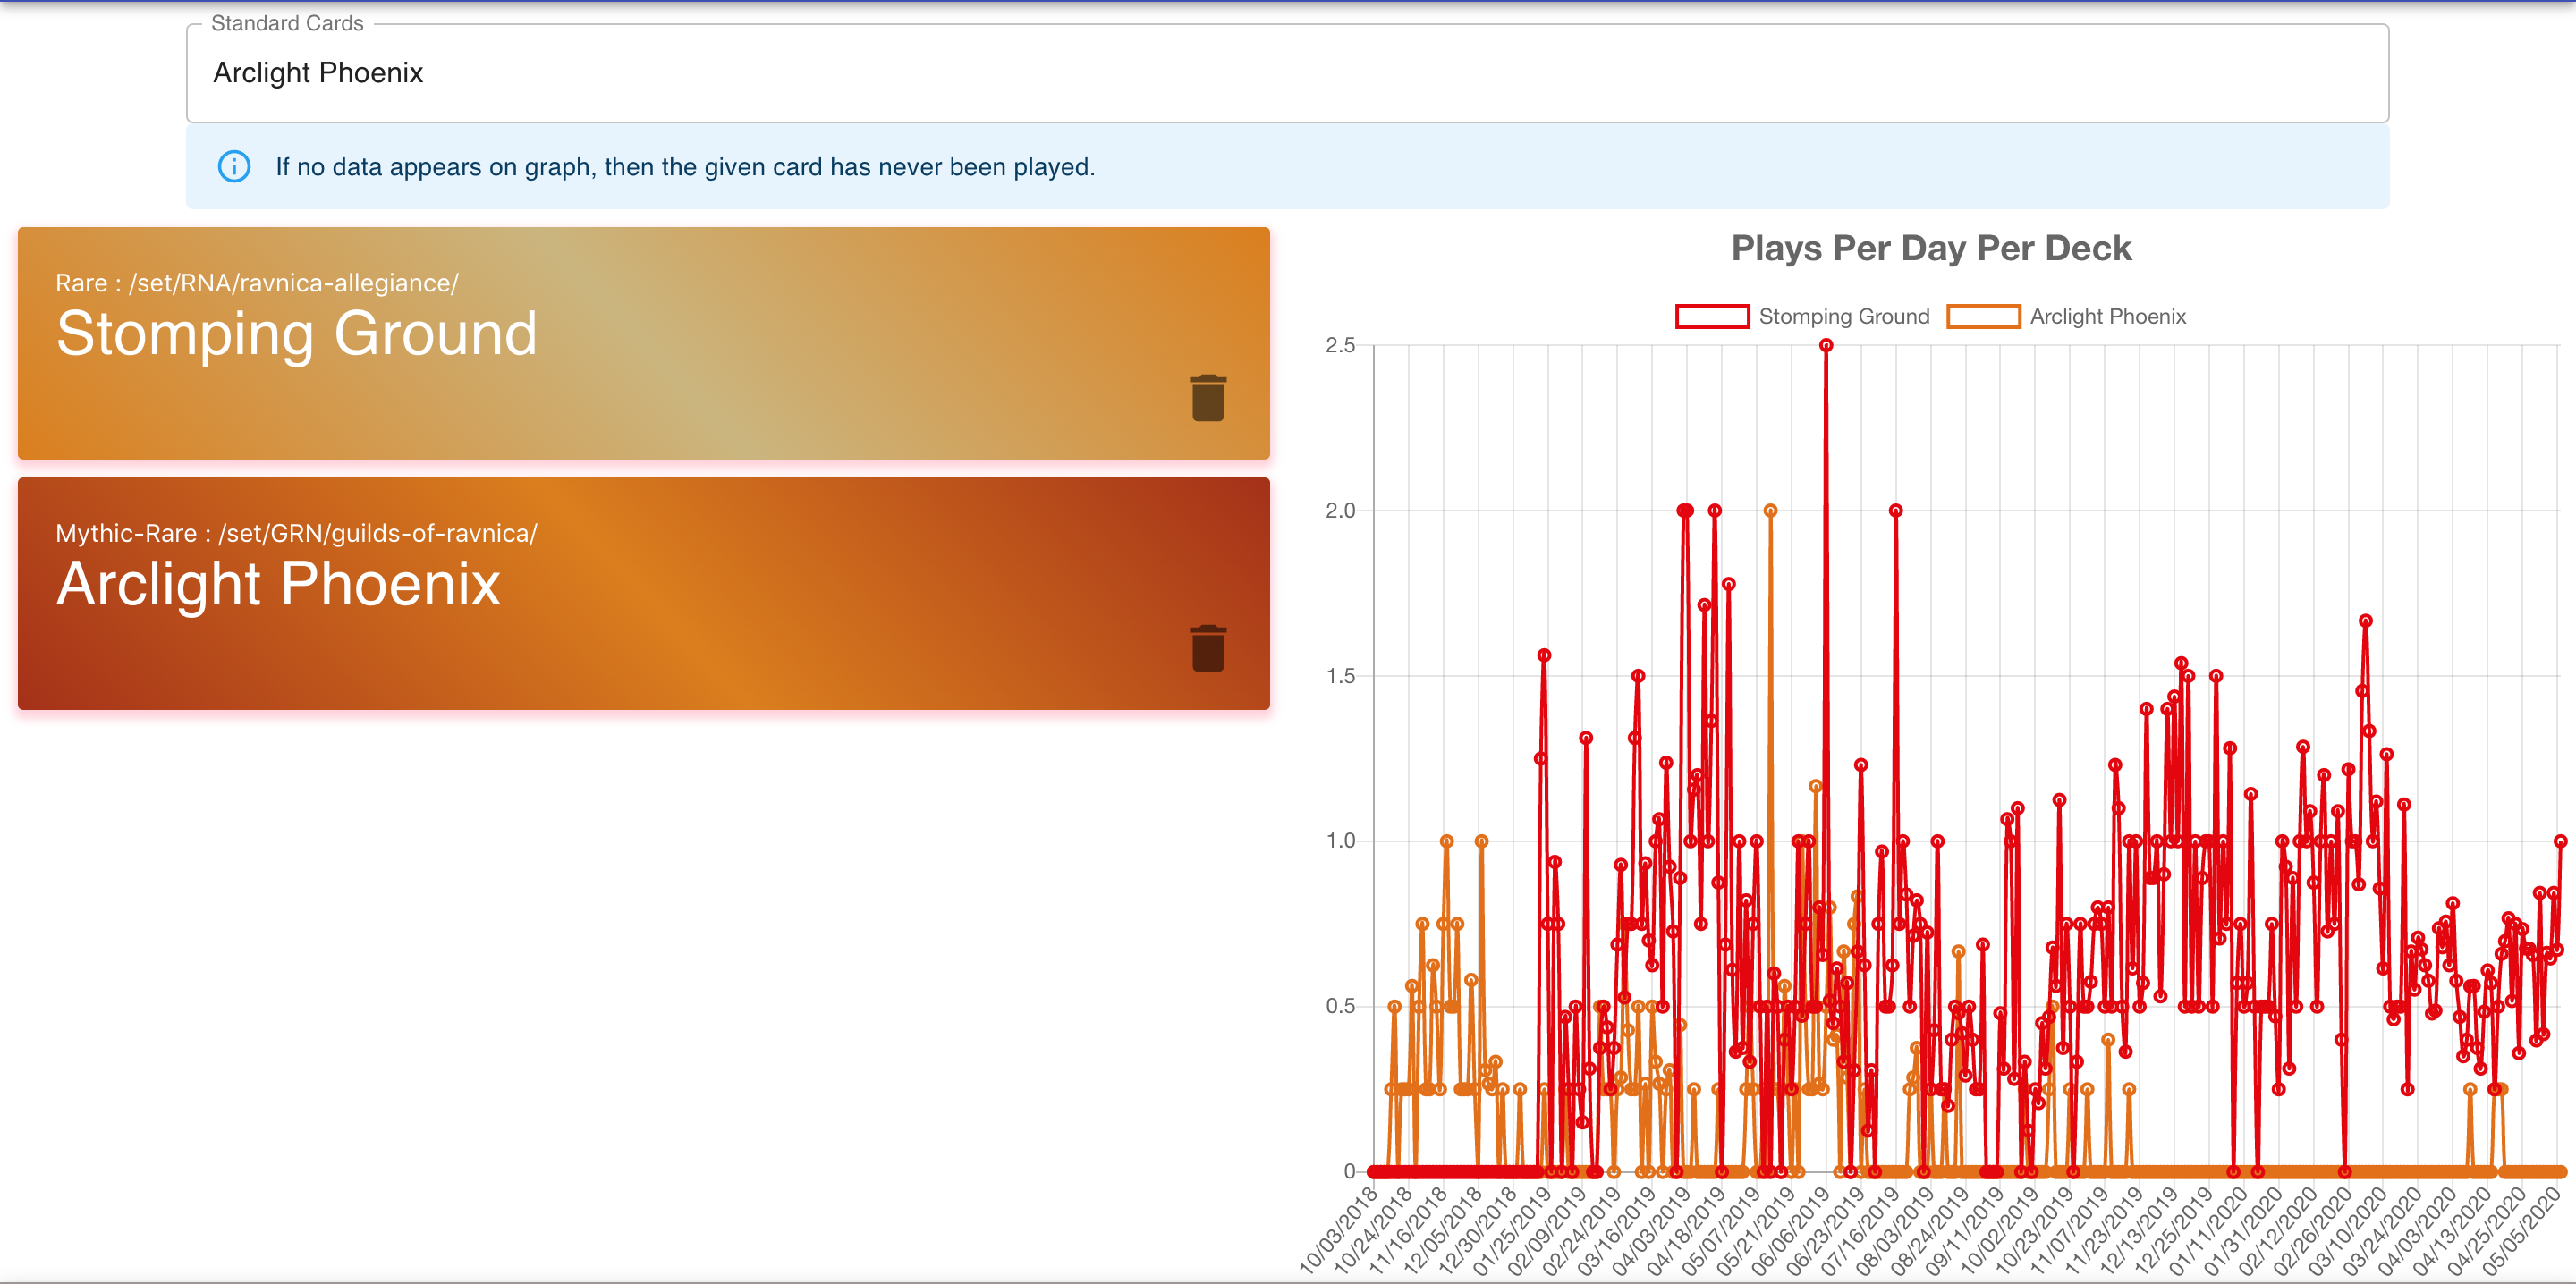Image resolution: width=2576 pixels, height=1284 pixels.
Task: Click the Mythic-Rare guilds-of-ravnica set path
Action: click(x=296, y=533)
